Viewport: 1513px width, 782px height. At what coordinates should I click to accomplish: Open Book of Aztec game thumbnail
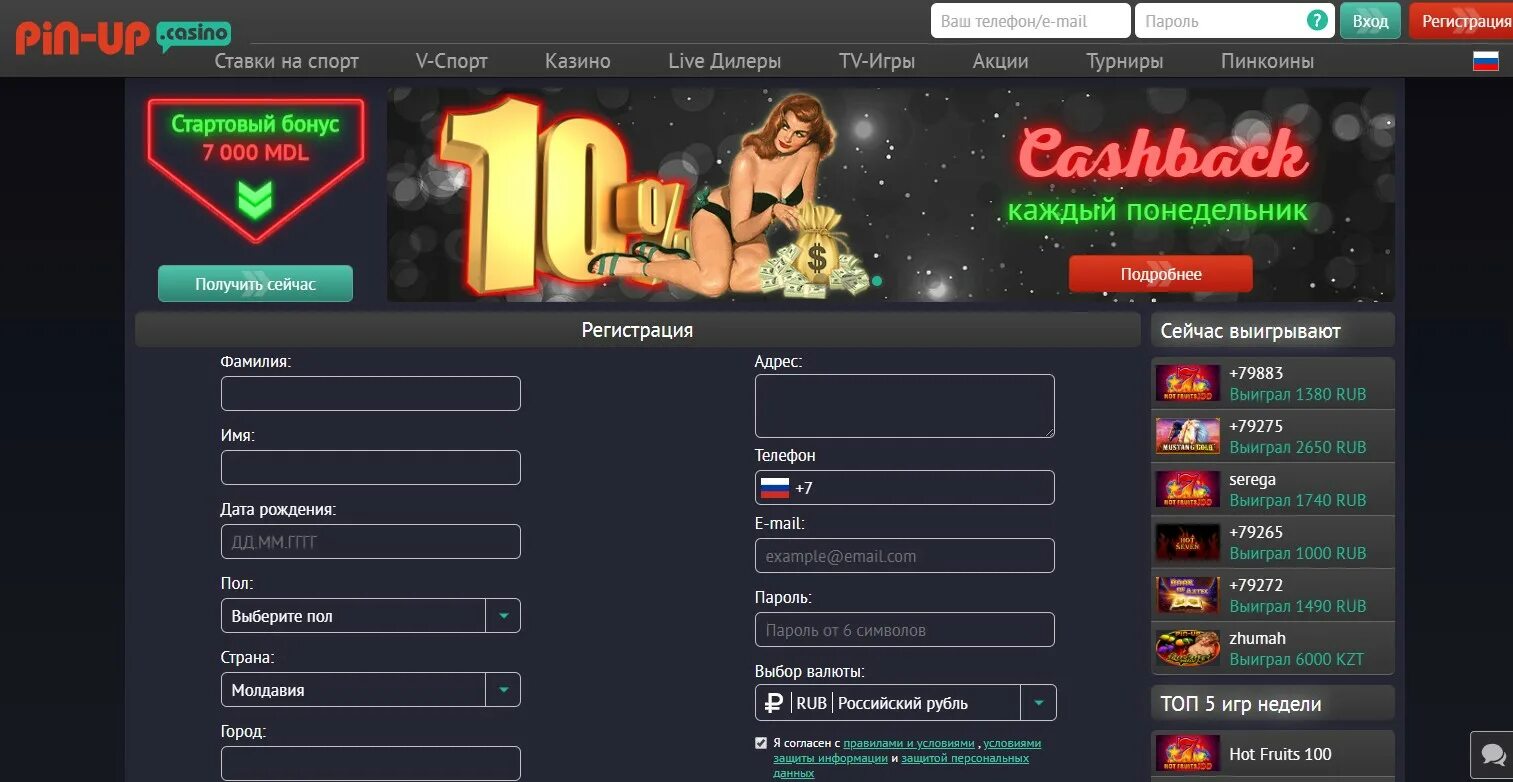click(1187, 595)
